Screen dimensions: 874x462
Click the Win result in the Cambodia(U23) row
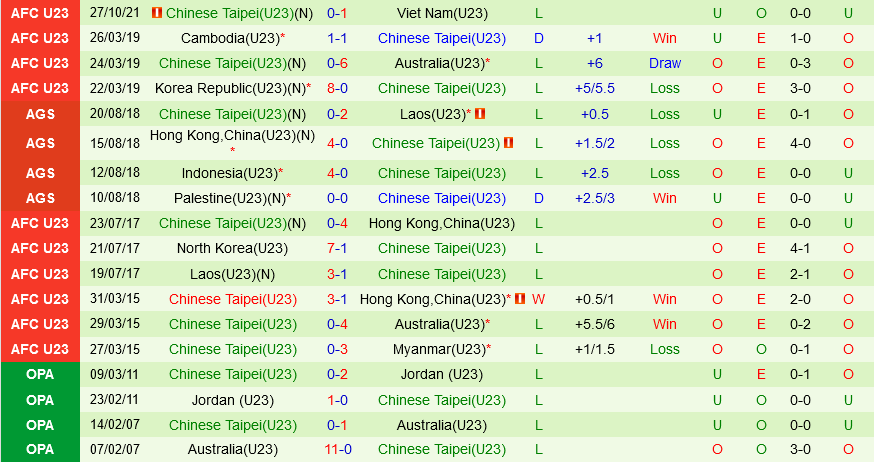click(664, 38)
